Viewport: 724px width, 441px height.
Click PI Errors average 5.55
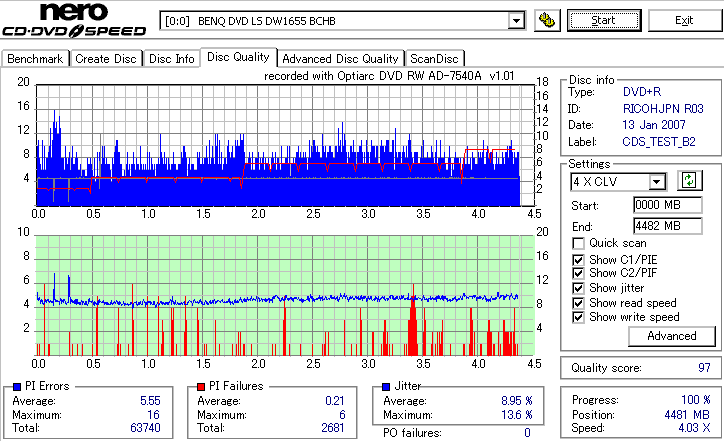pyautogui.click(x=151, y=401)
